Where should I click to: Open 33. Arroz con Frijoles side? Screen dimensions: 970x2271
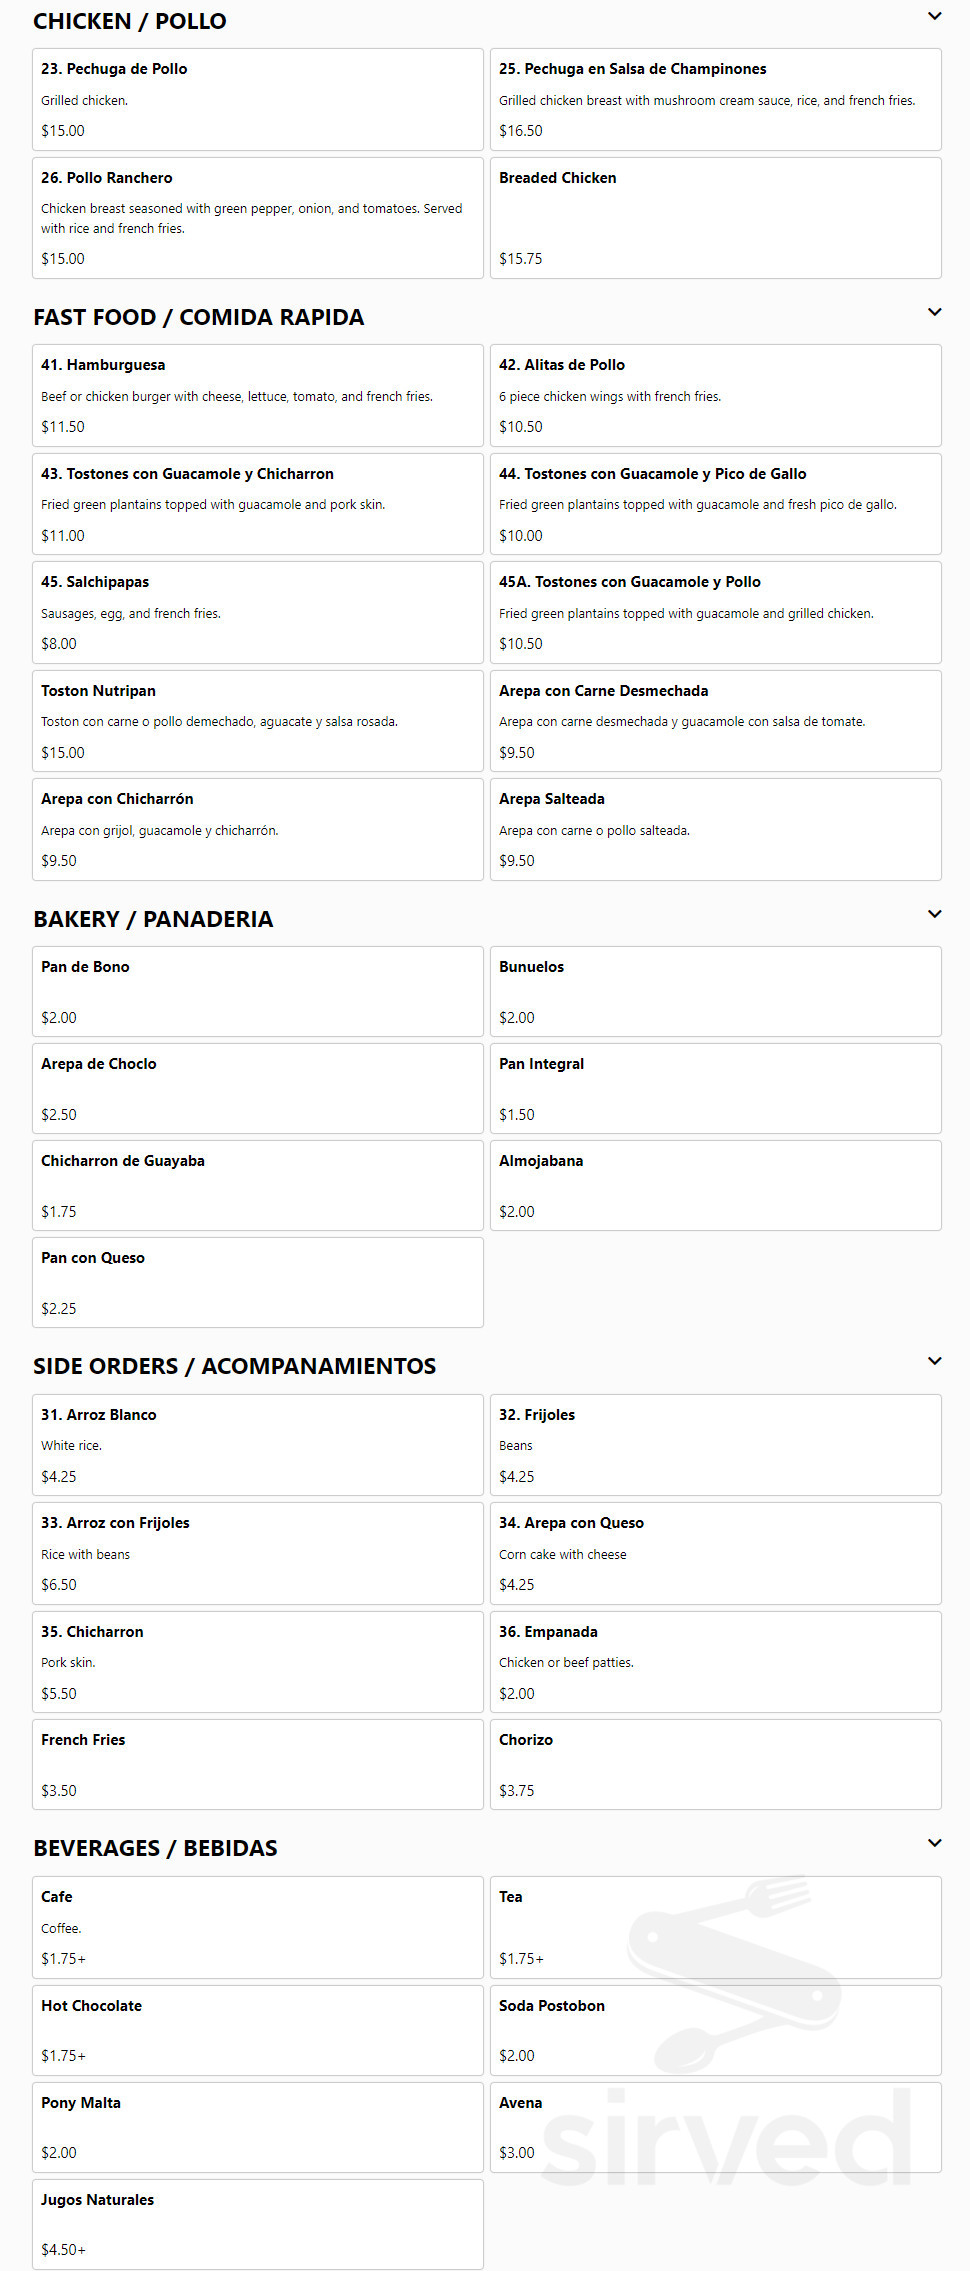[x=258, y=1554]
